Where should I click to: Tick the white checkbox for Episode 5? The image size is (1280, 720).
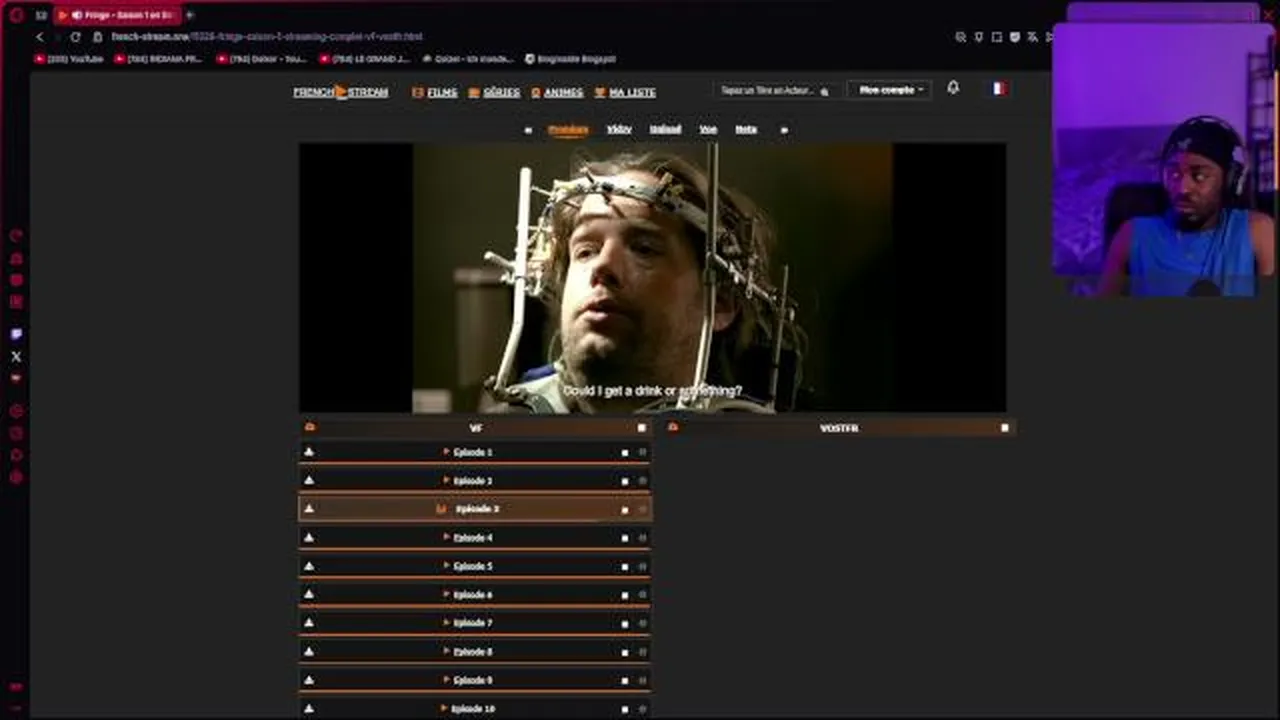pos(625,567)
